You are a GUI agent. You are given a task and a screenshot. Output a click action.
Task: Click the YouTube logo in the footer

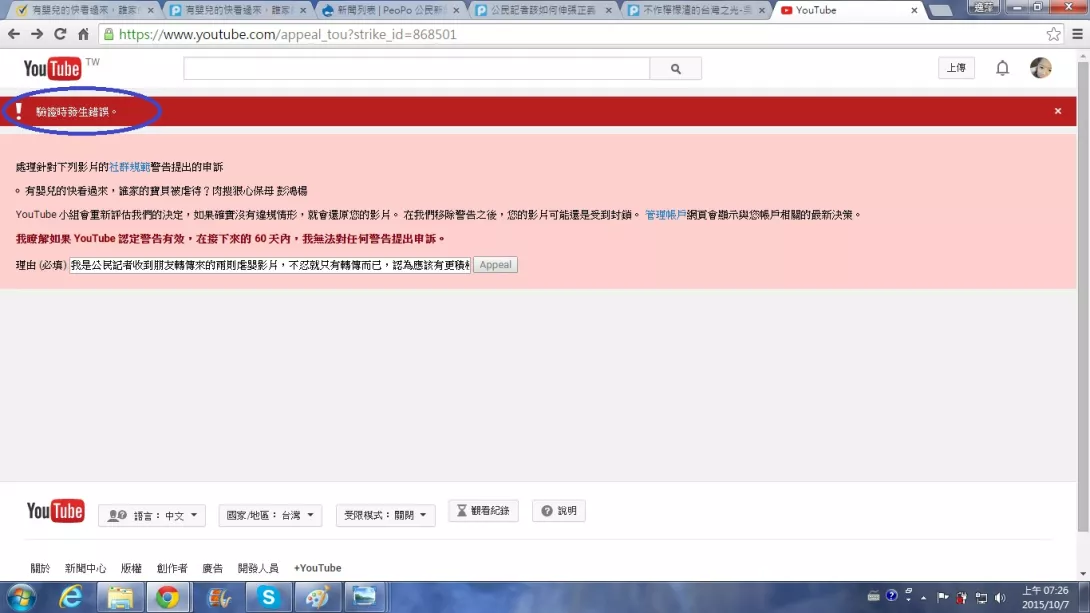point(56,511)
